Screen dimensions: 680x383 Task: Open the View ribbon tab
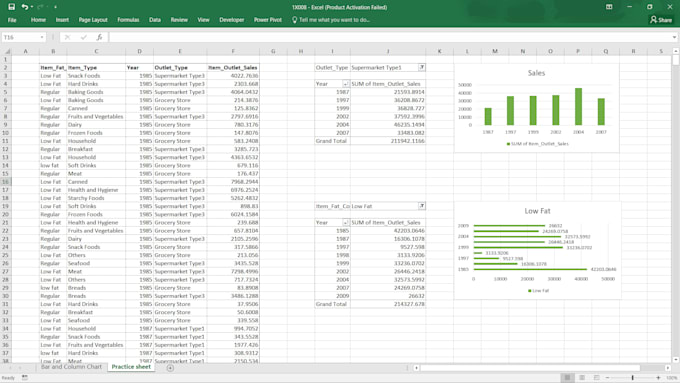coord(203,20)
